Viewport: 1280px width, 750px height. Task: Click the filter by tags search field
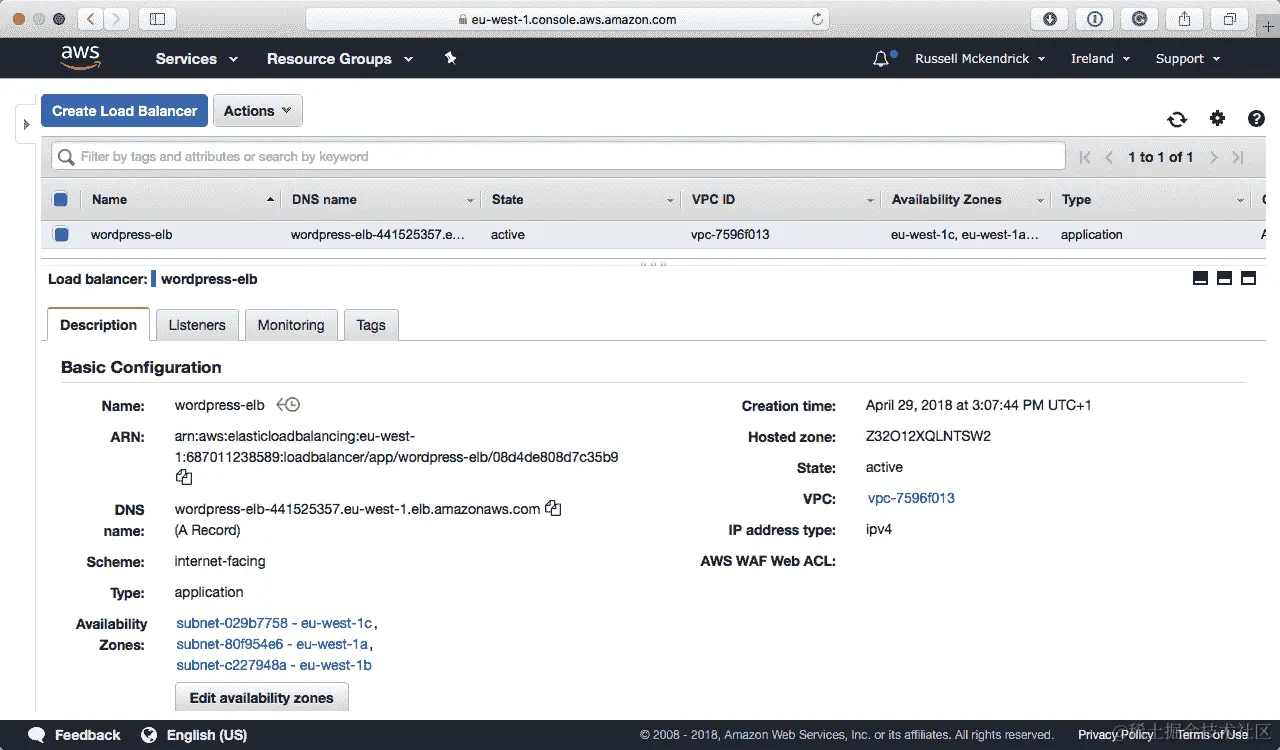[x=558, y=157]
